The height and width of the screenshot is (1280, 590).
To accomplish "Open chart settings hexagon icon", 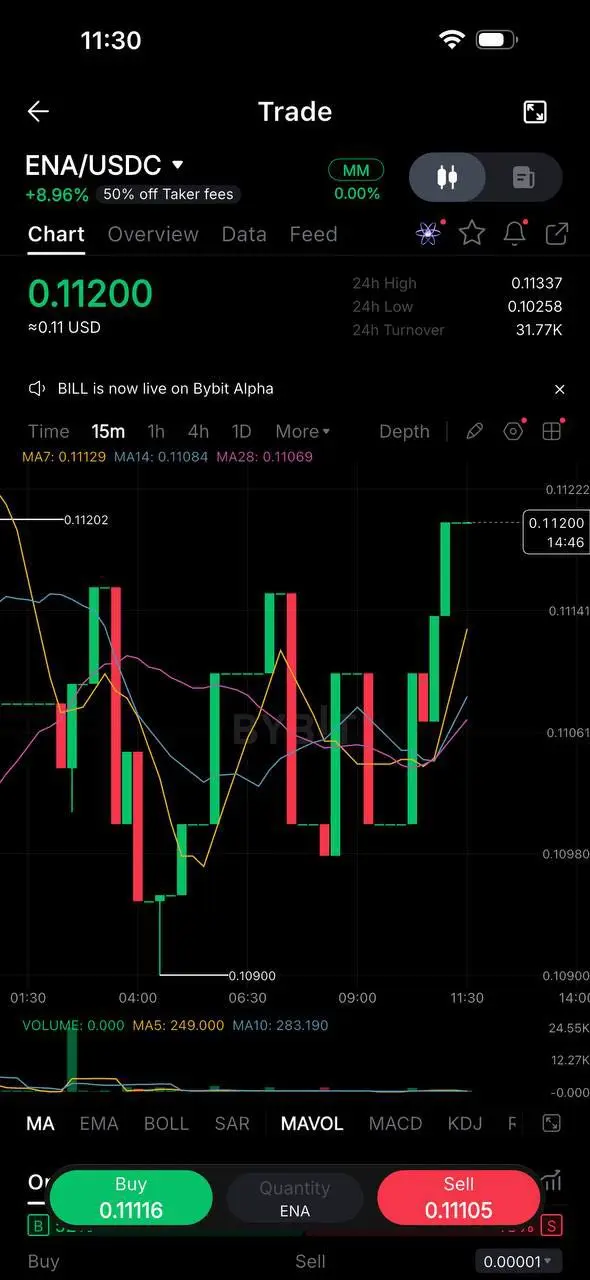I will (513, 431).
